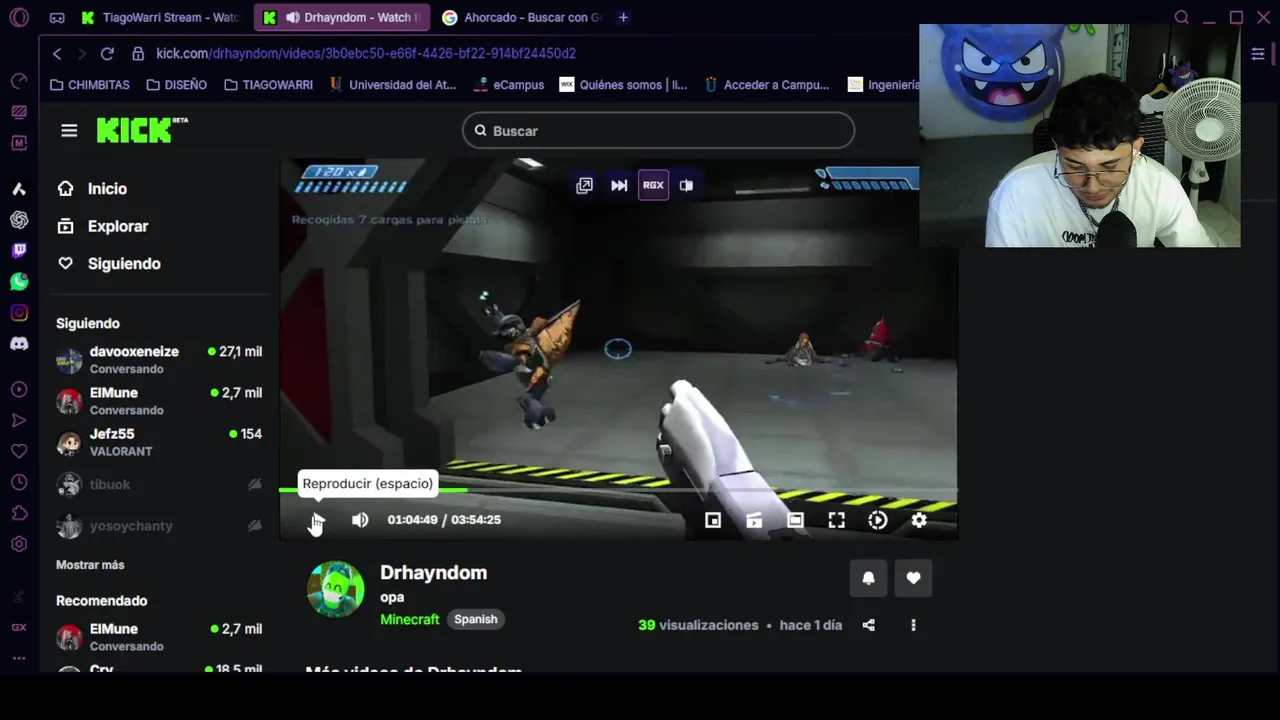Open Opera sidebar settings gear
Viewport: 1280px width, 720px height.
click(x=19, y=544)
